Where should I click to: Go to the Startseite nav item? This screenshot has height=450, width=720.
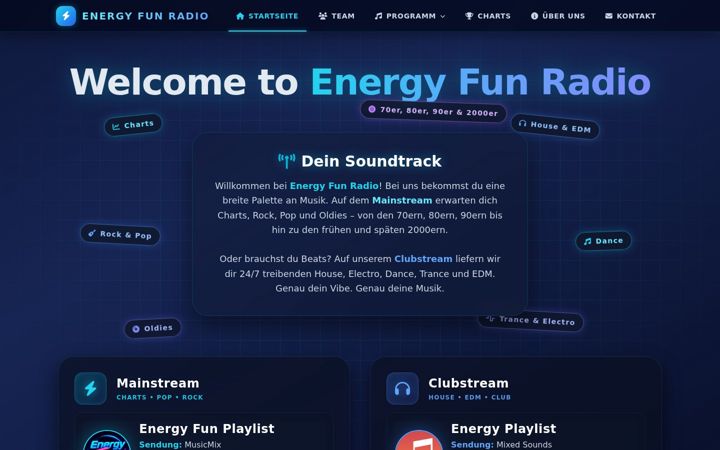click(x=267, y=16)
